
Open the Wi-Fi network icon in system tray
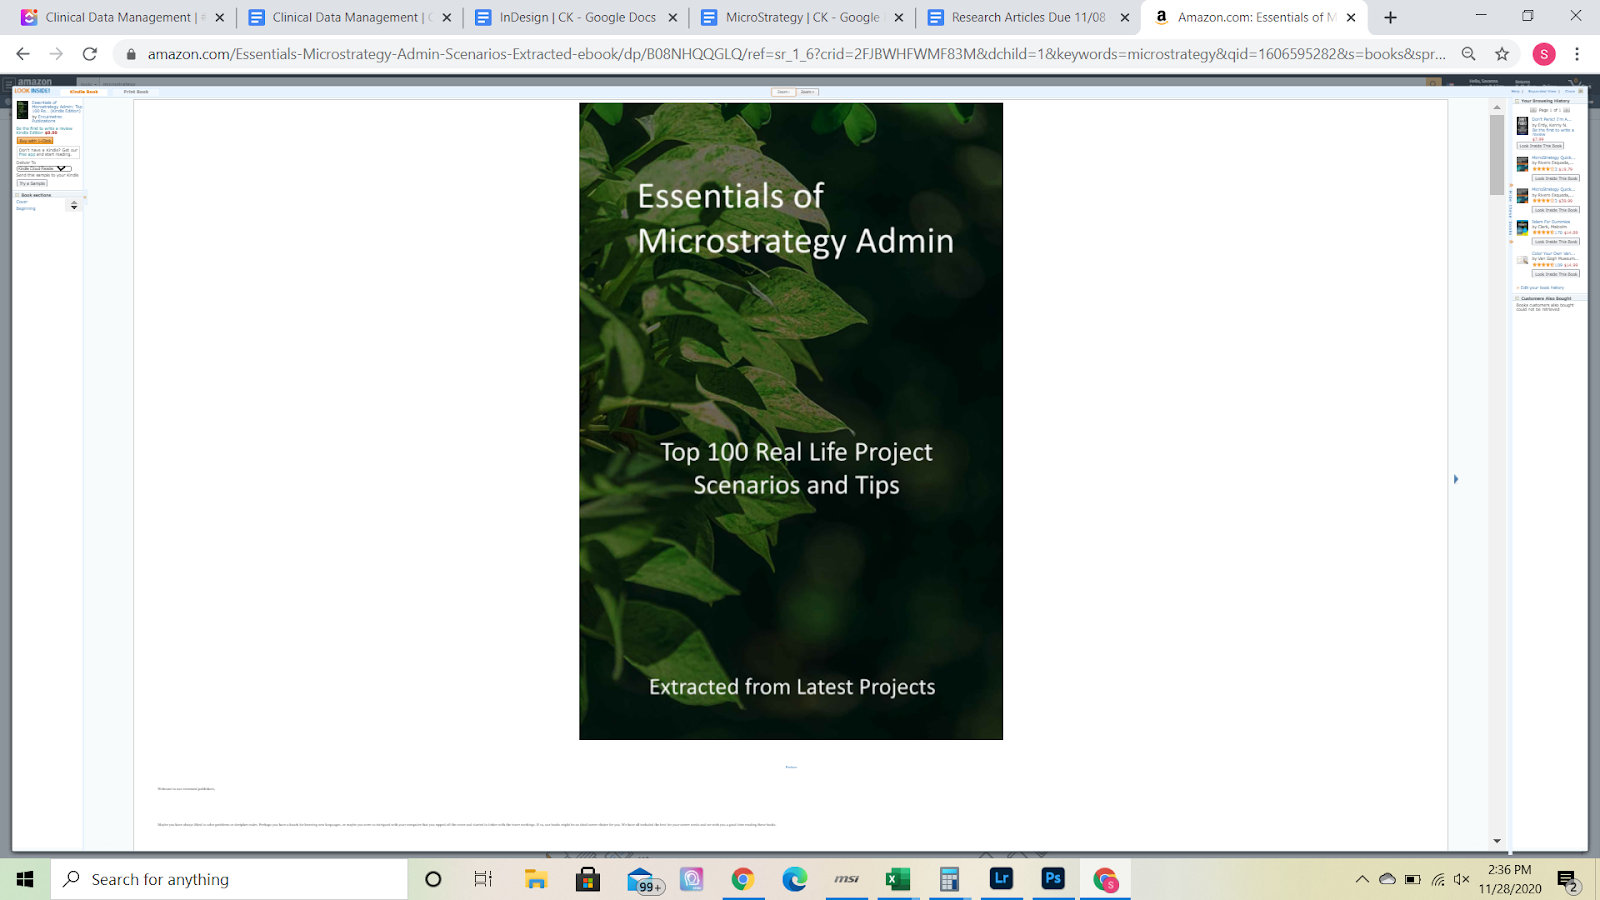tap(1438, 880)
